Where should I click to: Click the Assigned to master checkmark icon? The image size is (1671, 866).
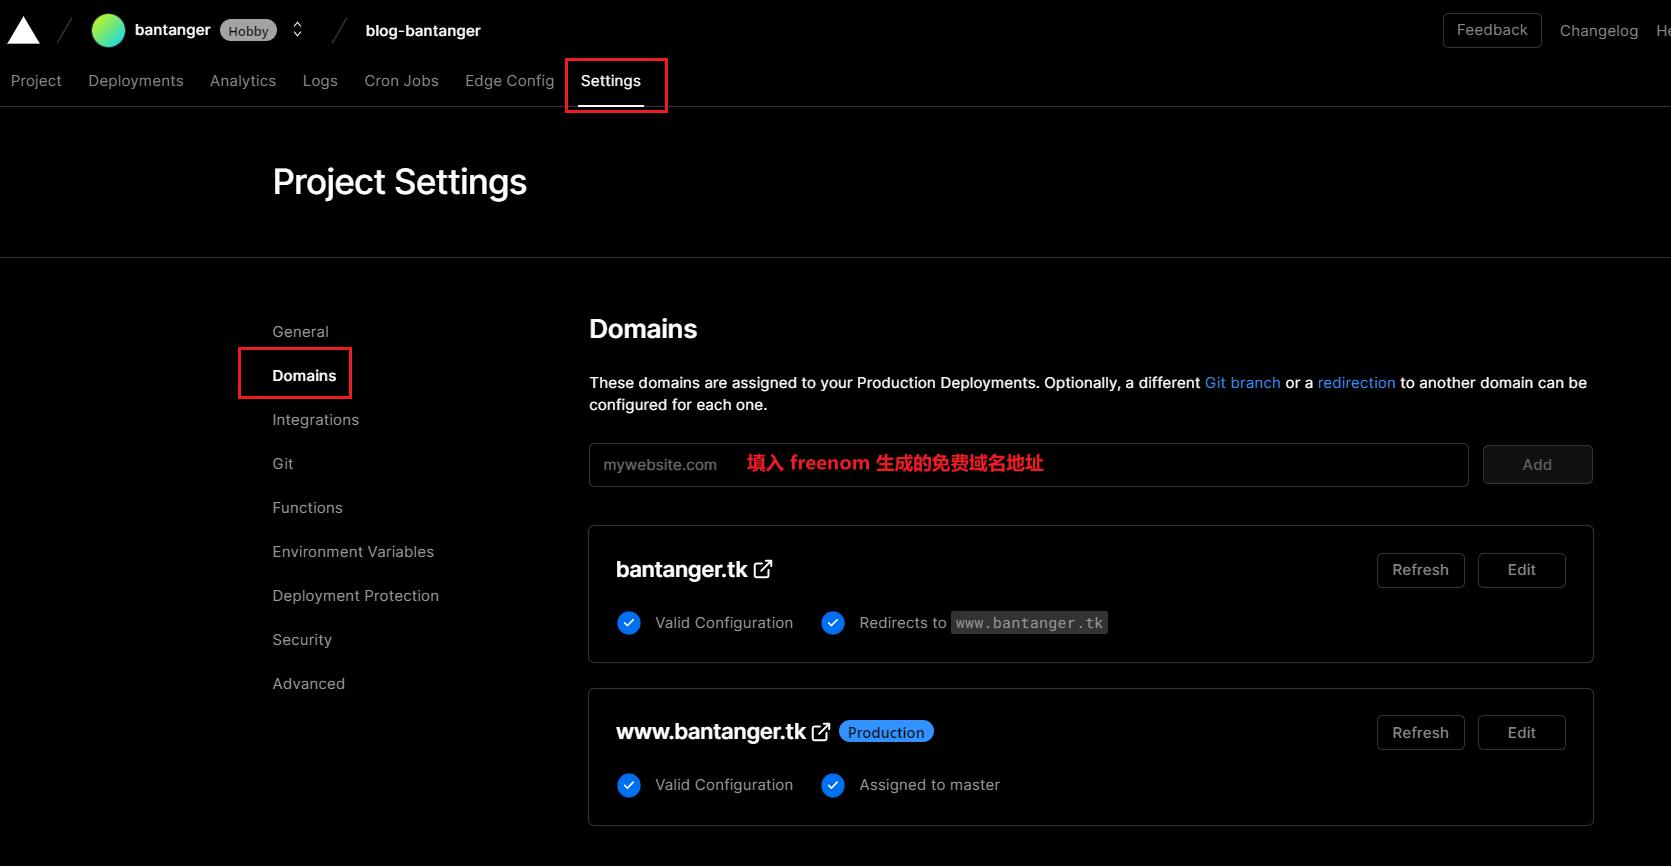pos(833,785)
